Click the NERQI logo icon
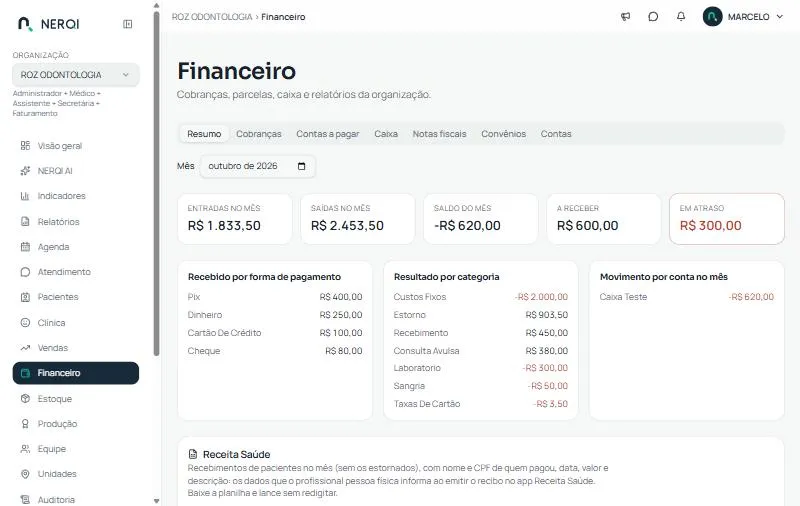The width and height of the screenshot is (800, 506). (x=25, y=24)
